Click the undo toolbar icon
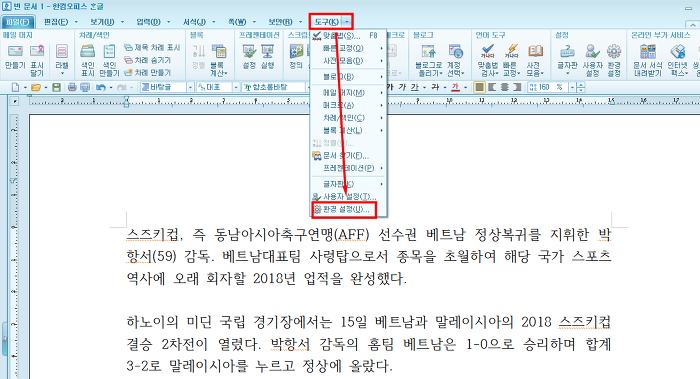 click(x=100, y=87)
